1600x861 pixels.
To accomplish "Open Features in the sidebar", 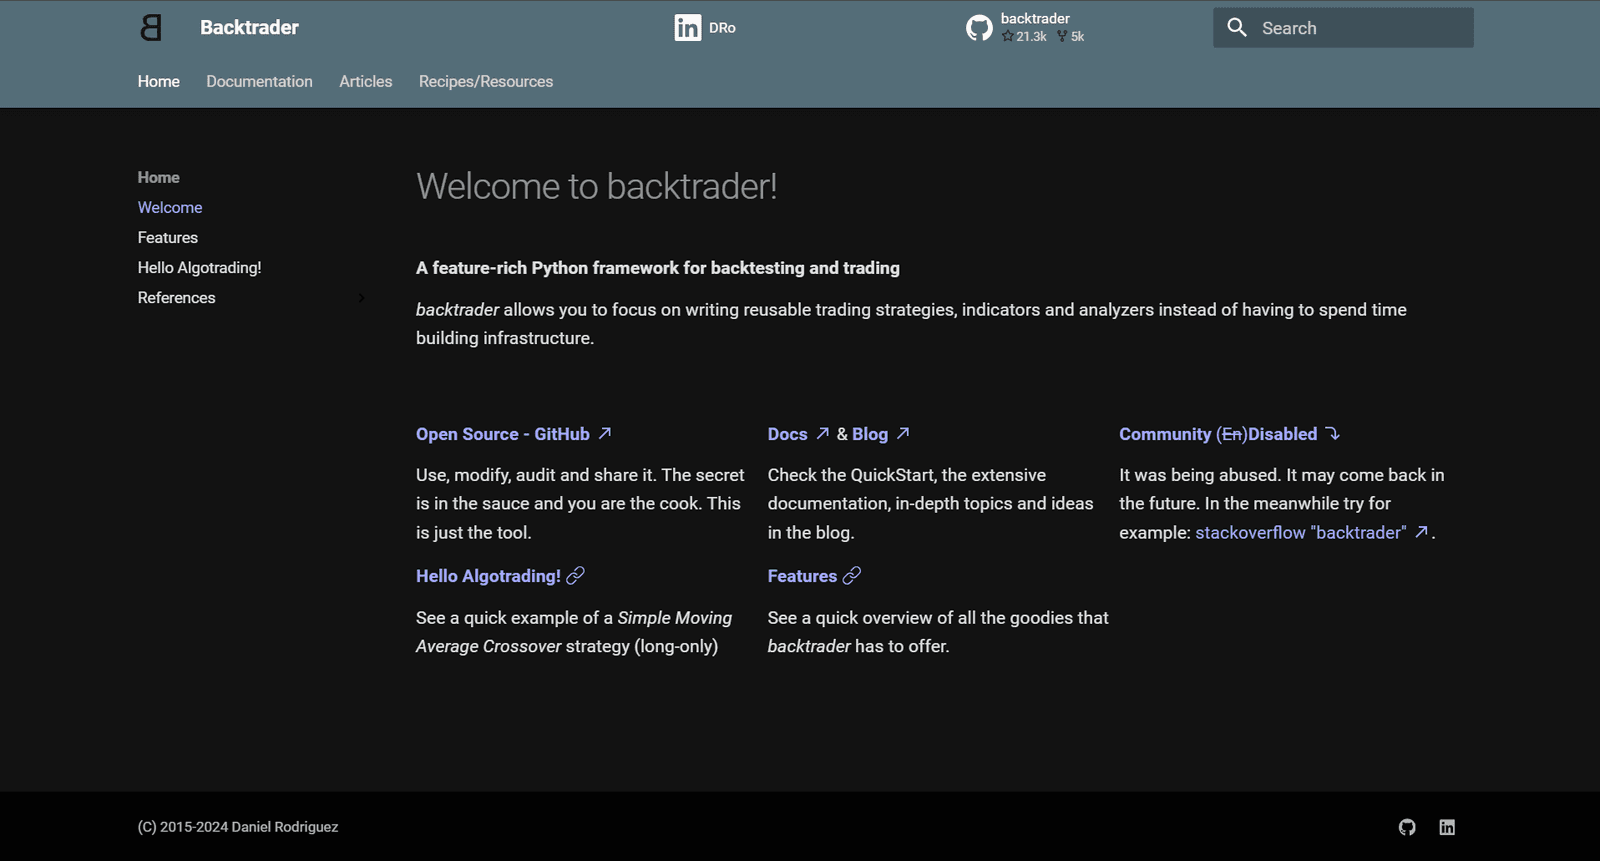I will 168,238.
